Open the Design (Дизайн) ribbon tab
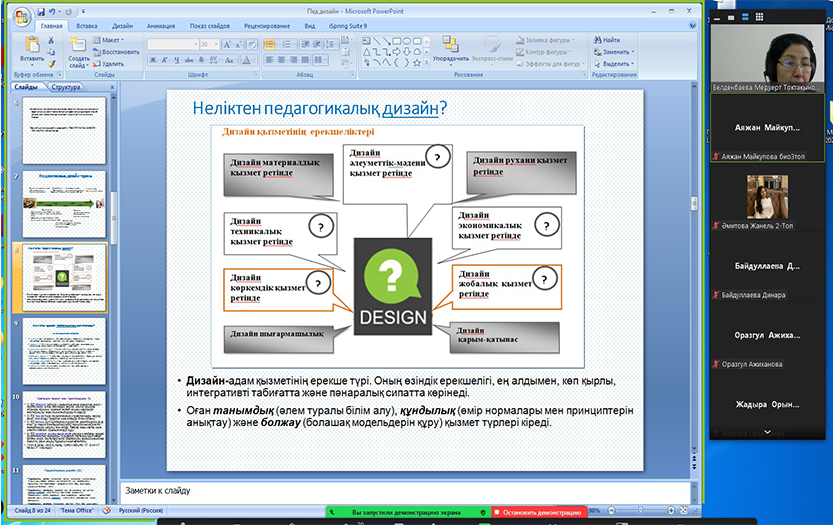This screenshot has height=525, width=833. coord(121,26)
